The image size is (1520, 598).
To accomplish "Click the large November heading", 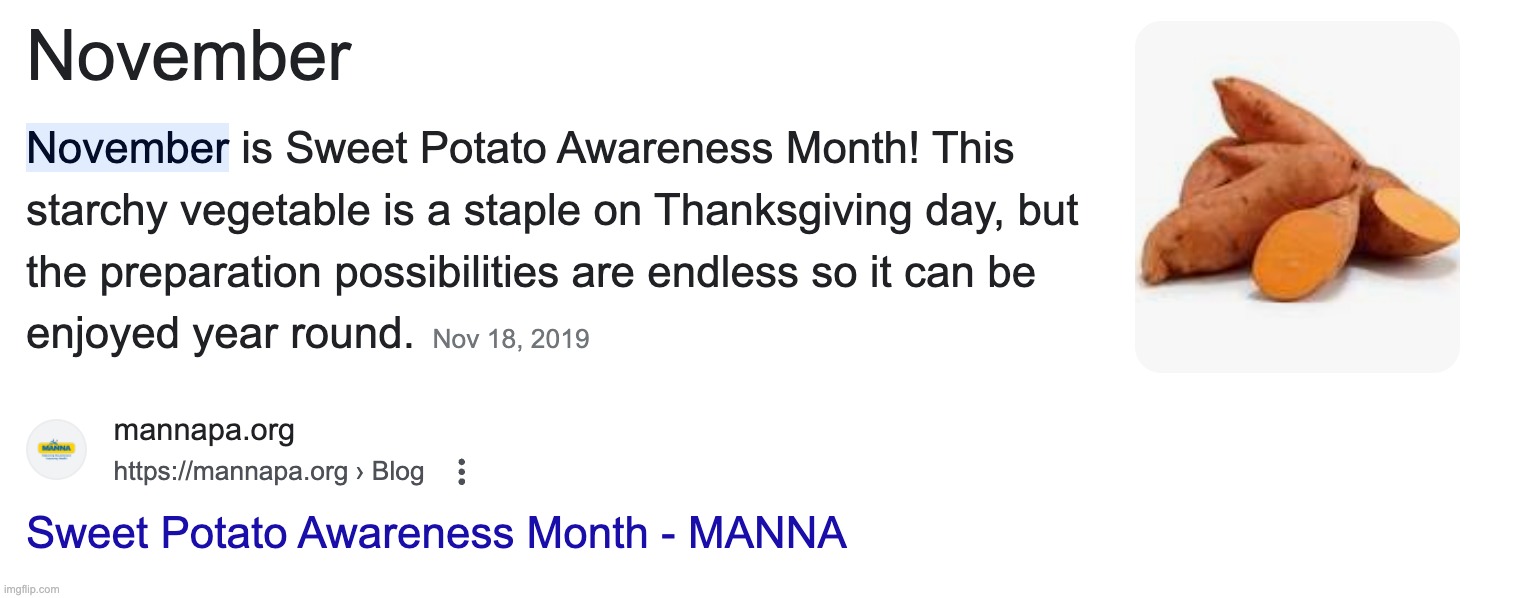I will point(189,57).
